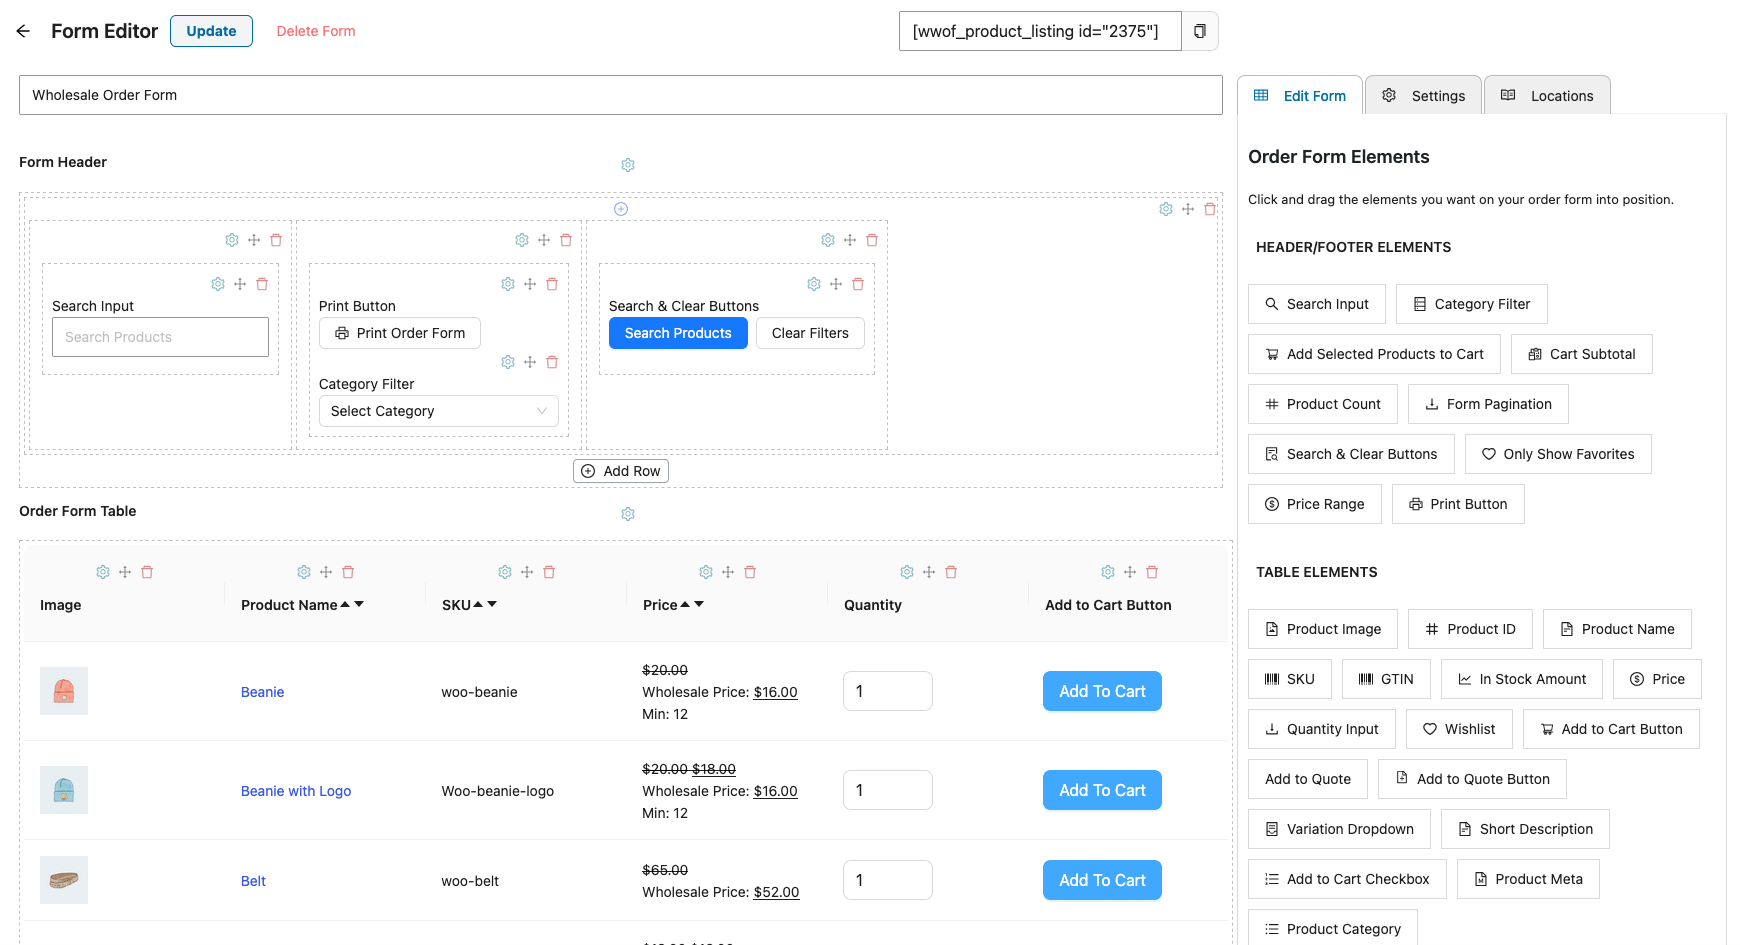Open the Order Form Table settings gear

pos(628,514)
